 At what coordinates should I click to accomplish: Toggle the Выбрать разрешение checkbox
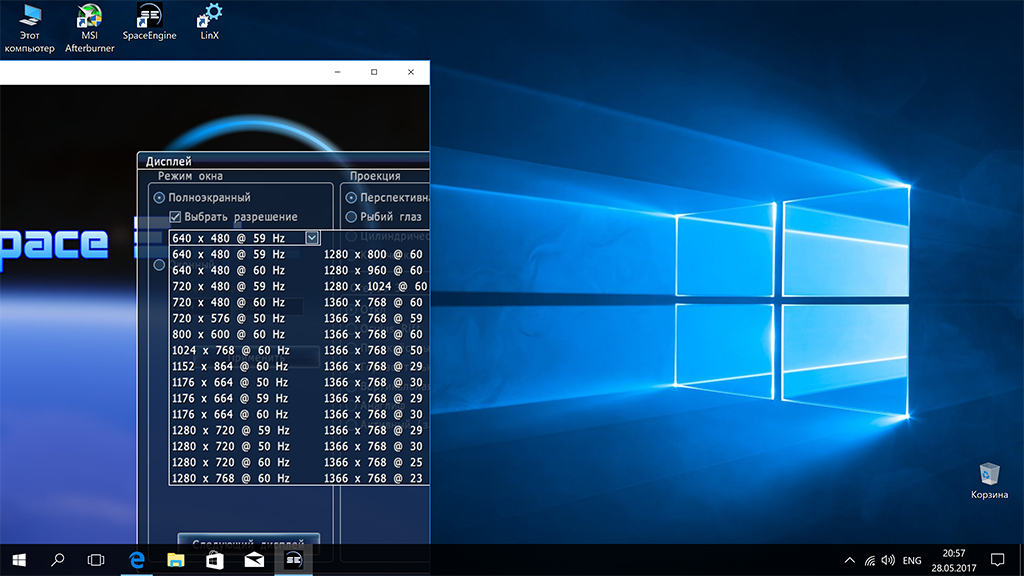175,217
